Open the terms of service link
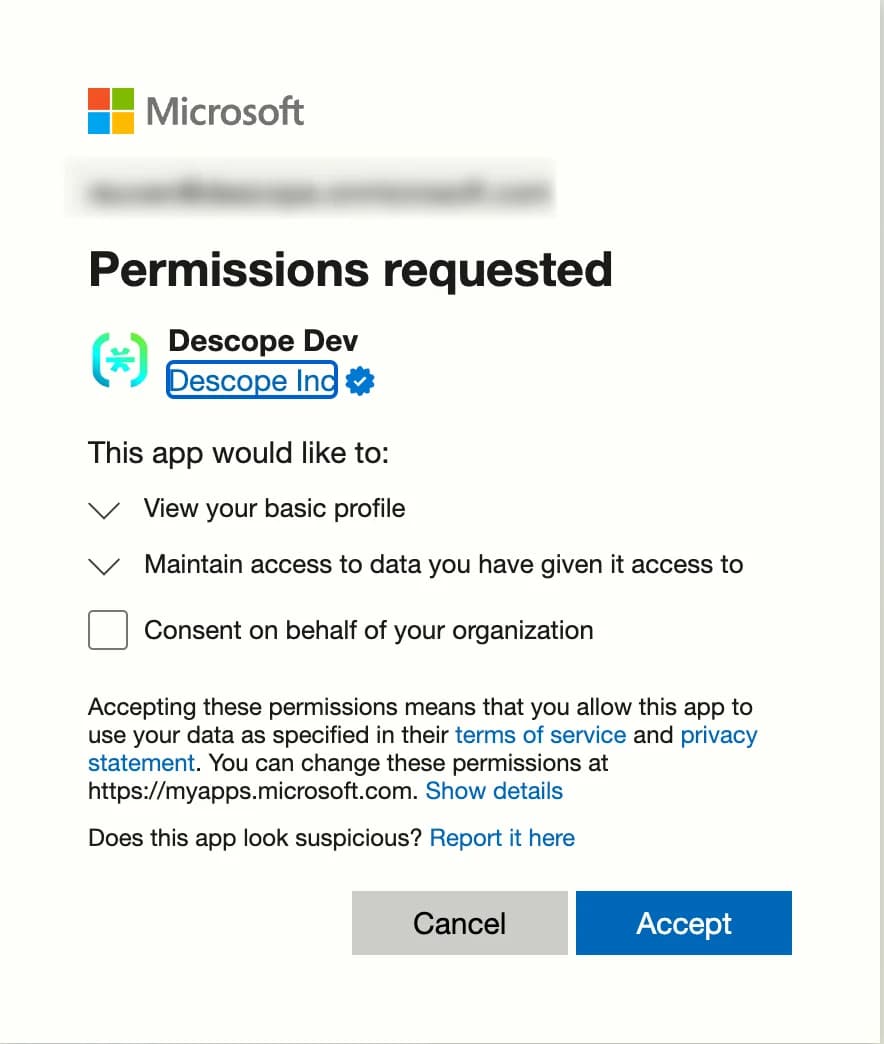 pyautogui.click(x=541, y=735)
